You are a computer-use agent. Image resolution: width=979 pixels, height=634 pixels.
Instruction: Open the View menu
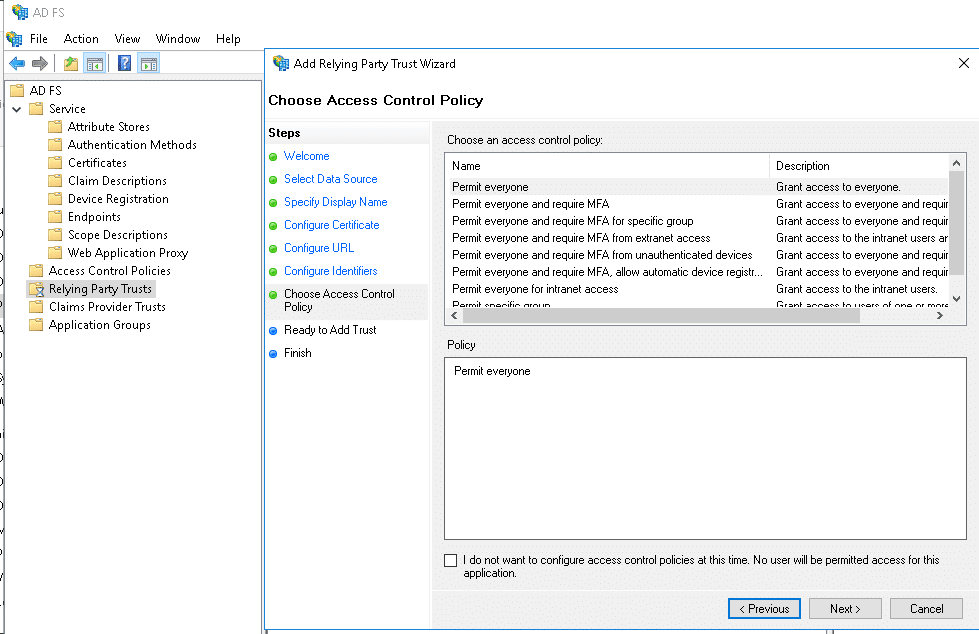tap(127, 39)
